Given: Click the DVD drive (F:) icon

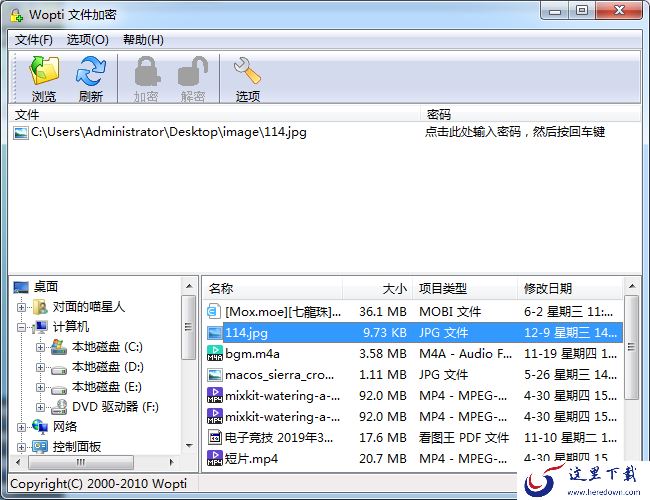Looking at the screenshot, I should 59,407.
